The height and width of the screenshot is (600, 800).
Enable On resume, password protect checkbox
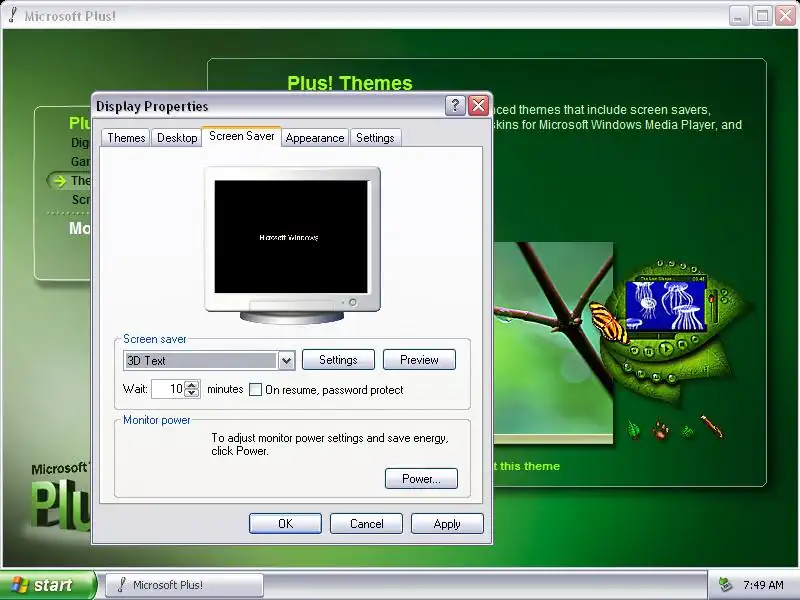(x=255, y=390)
